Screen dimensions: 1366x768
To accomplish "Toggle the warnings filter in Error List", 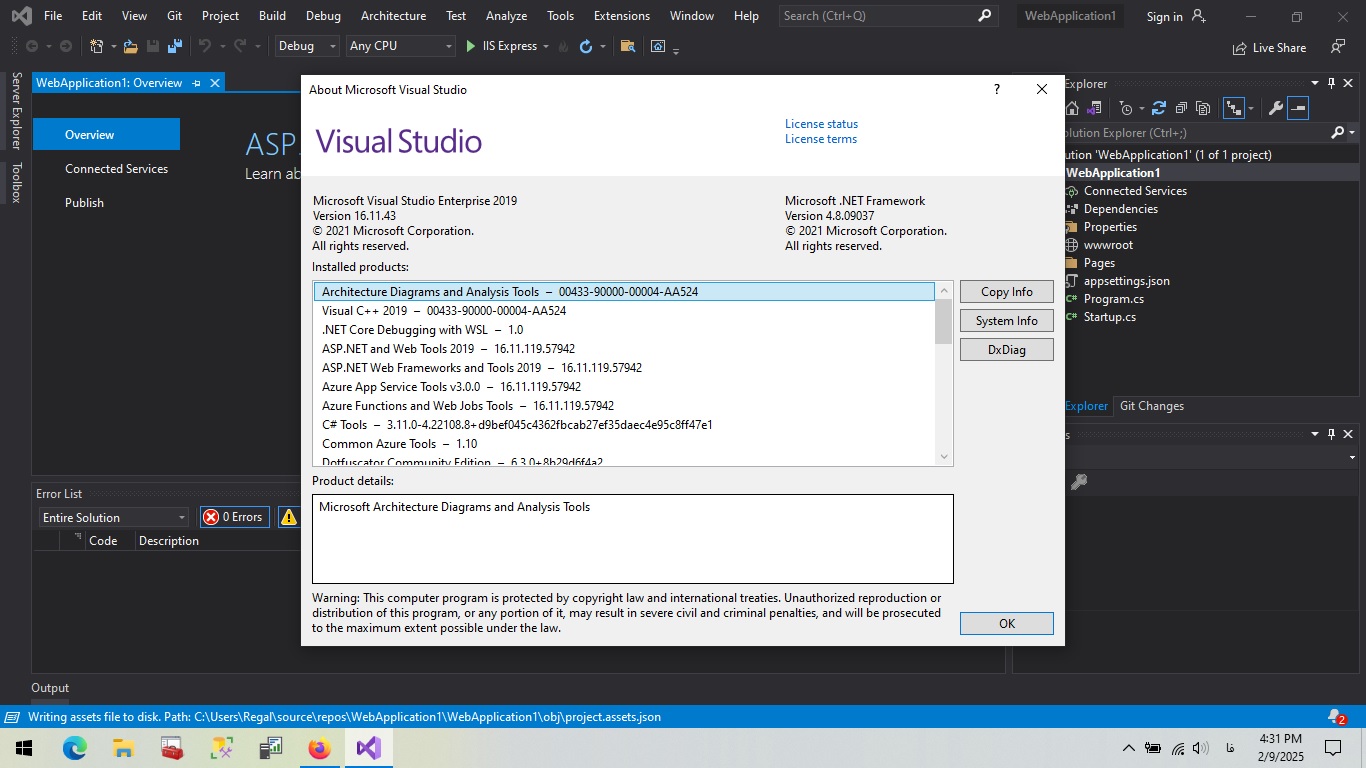I will point(289,517).
